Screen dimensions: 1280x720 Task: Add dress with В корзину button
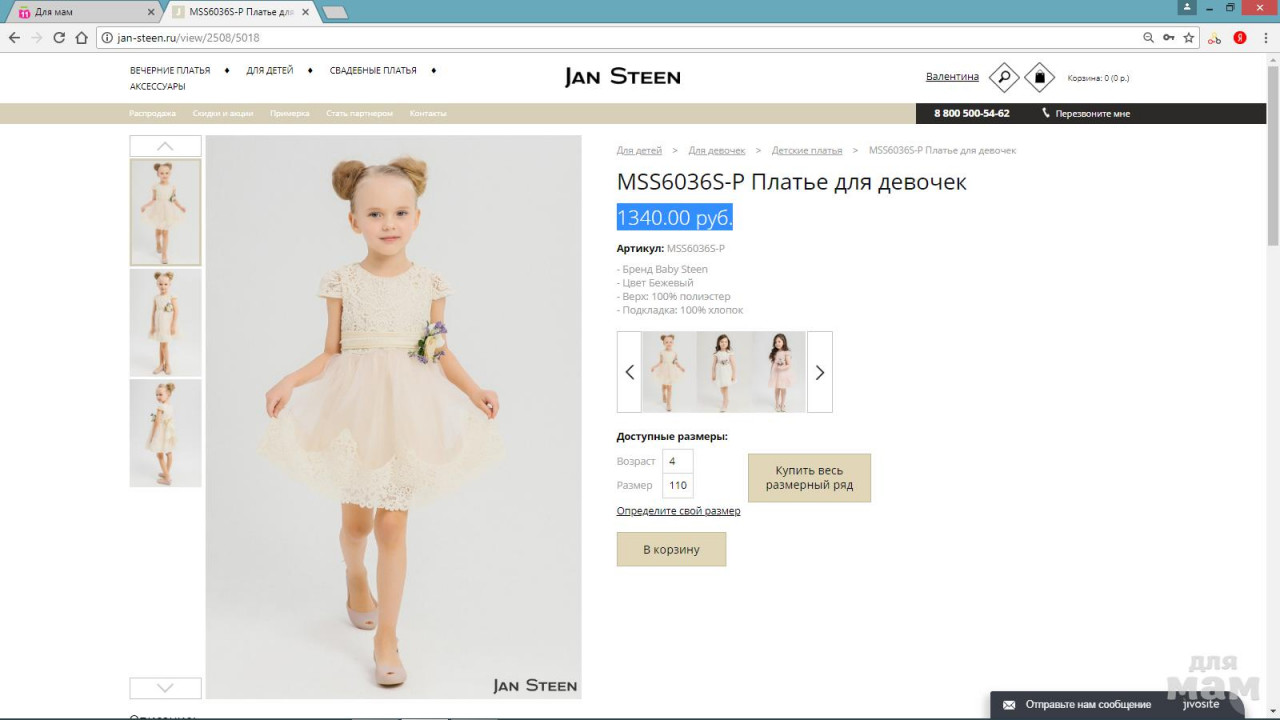[x=671, y=549]
